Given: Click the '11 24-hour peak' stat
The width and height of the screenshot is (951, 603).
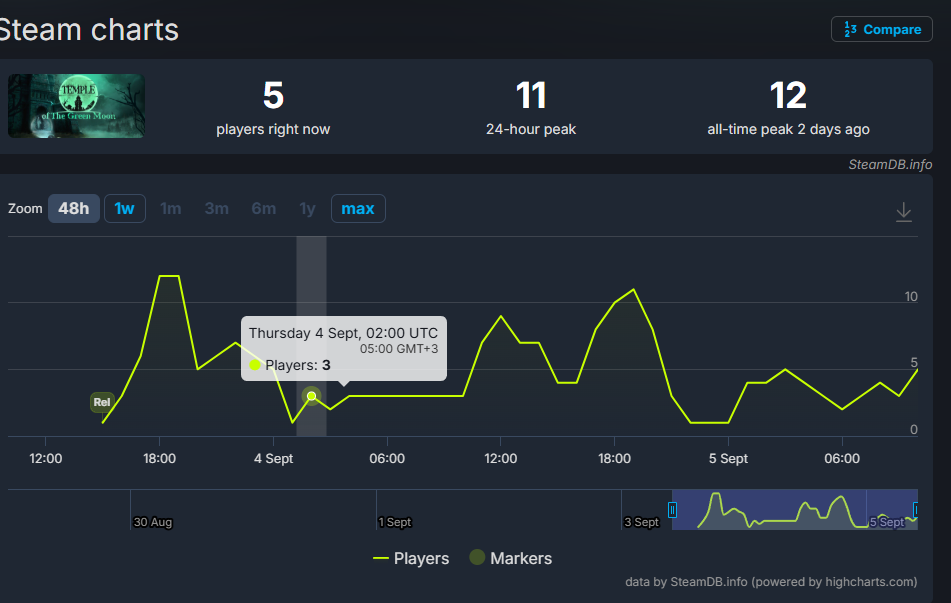Looking at the screenshot, I should (531, 109).
